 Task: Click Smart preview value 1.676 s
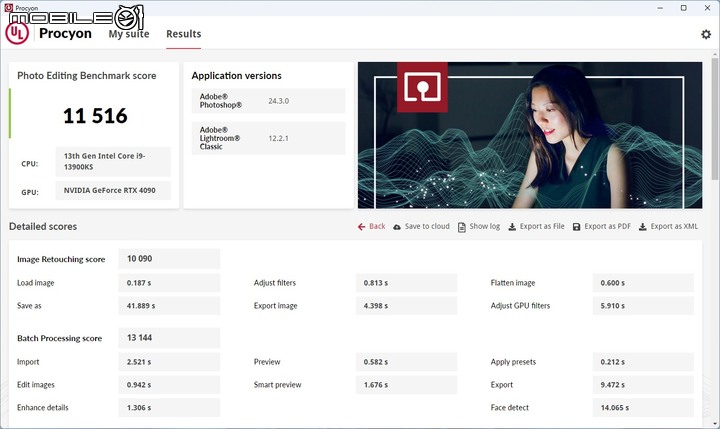(x=406, y=385)
